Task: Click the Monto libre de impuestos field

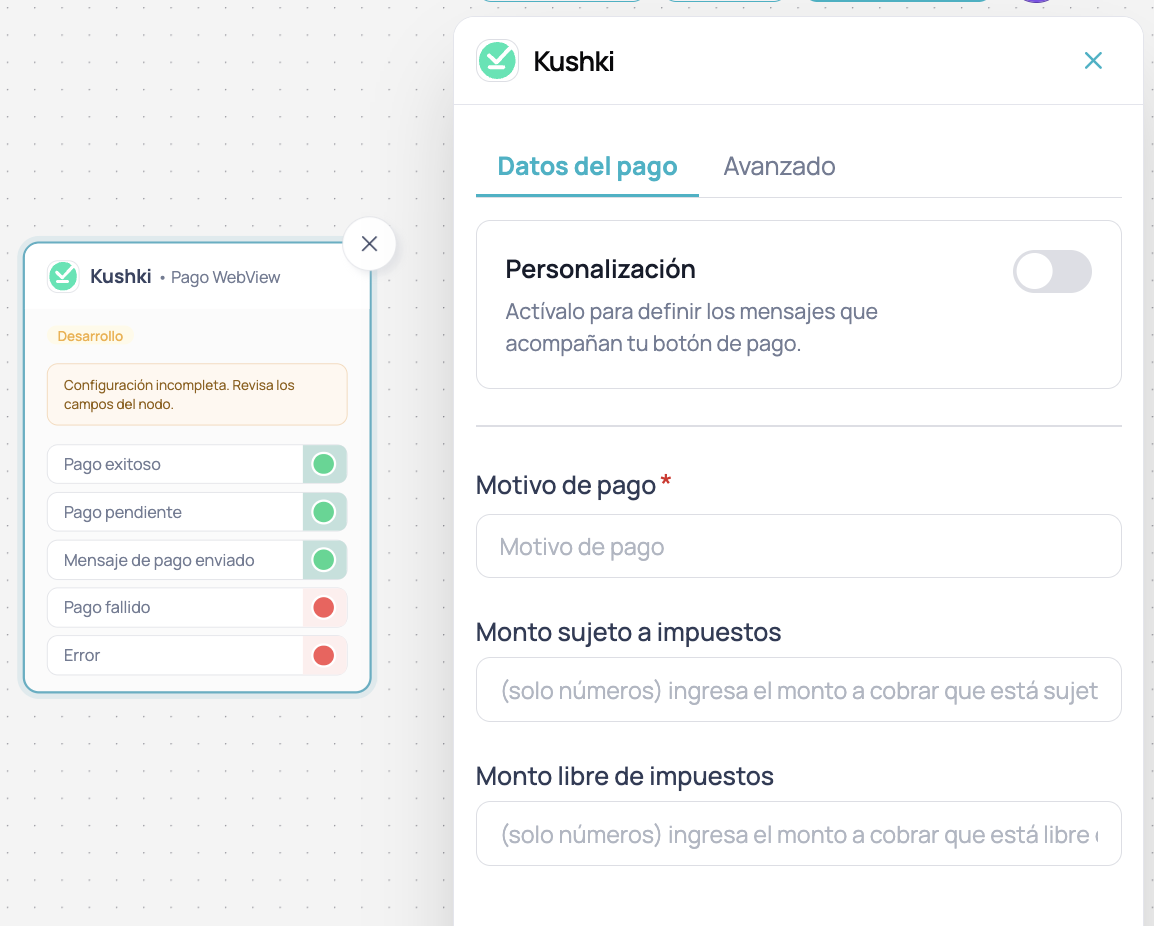Action: (799, 833)
